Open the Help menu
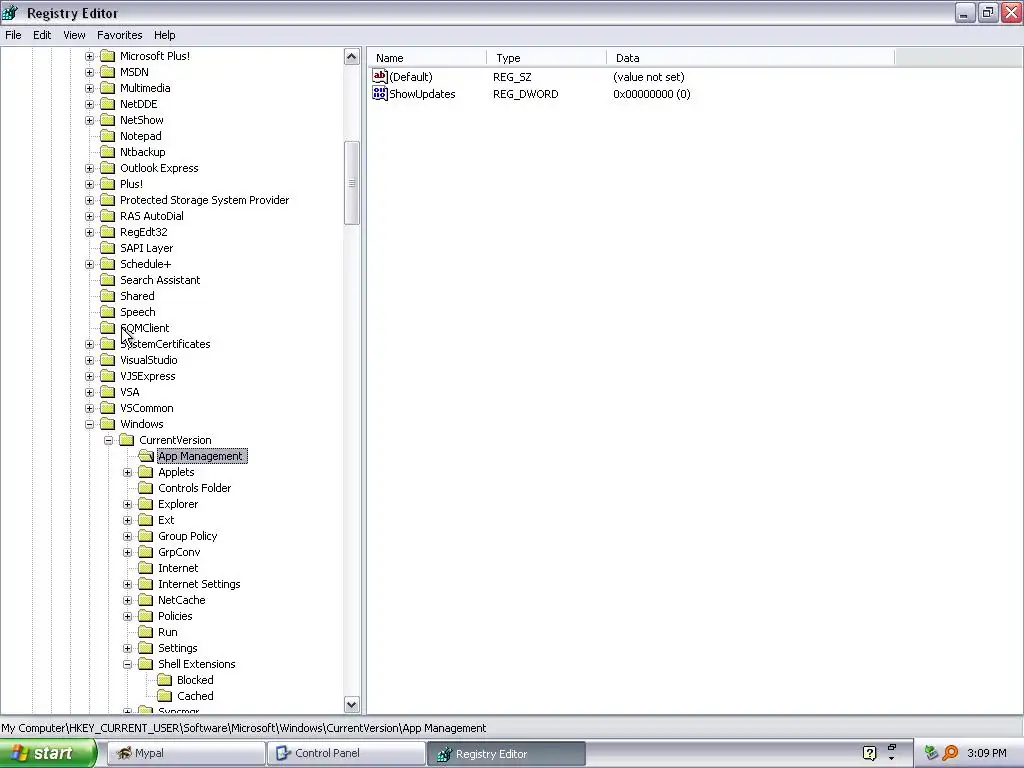Viewport: 1024px width, 768px height. point(165,35)
